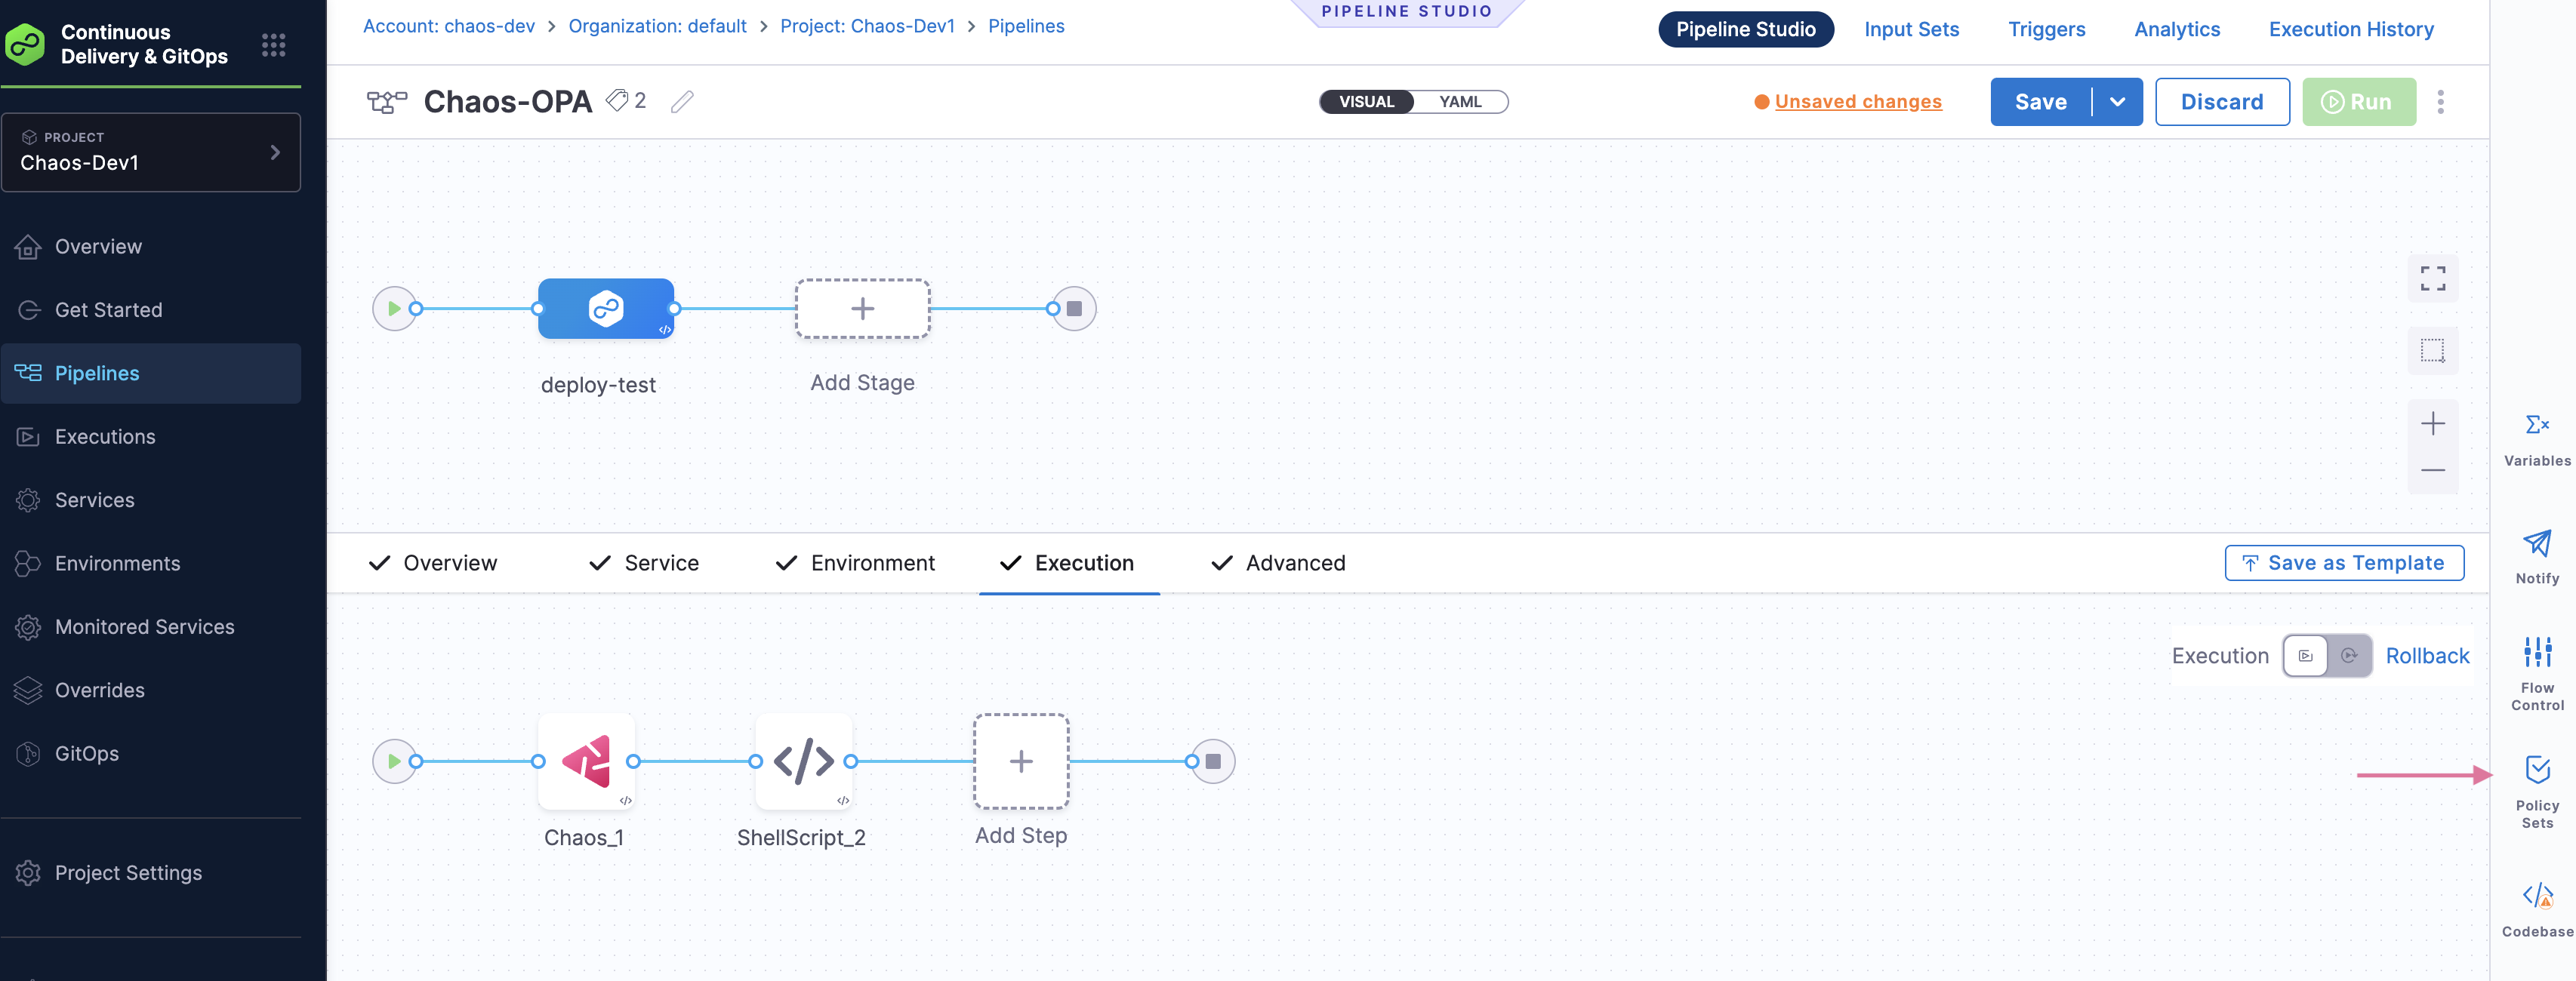Expand the Save button dropdown arrow
This screenshot has width=2576, height=981.
click(x=2117, y=102)
